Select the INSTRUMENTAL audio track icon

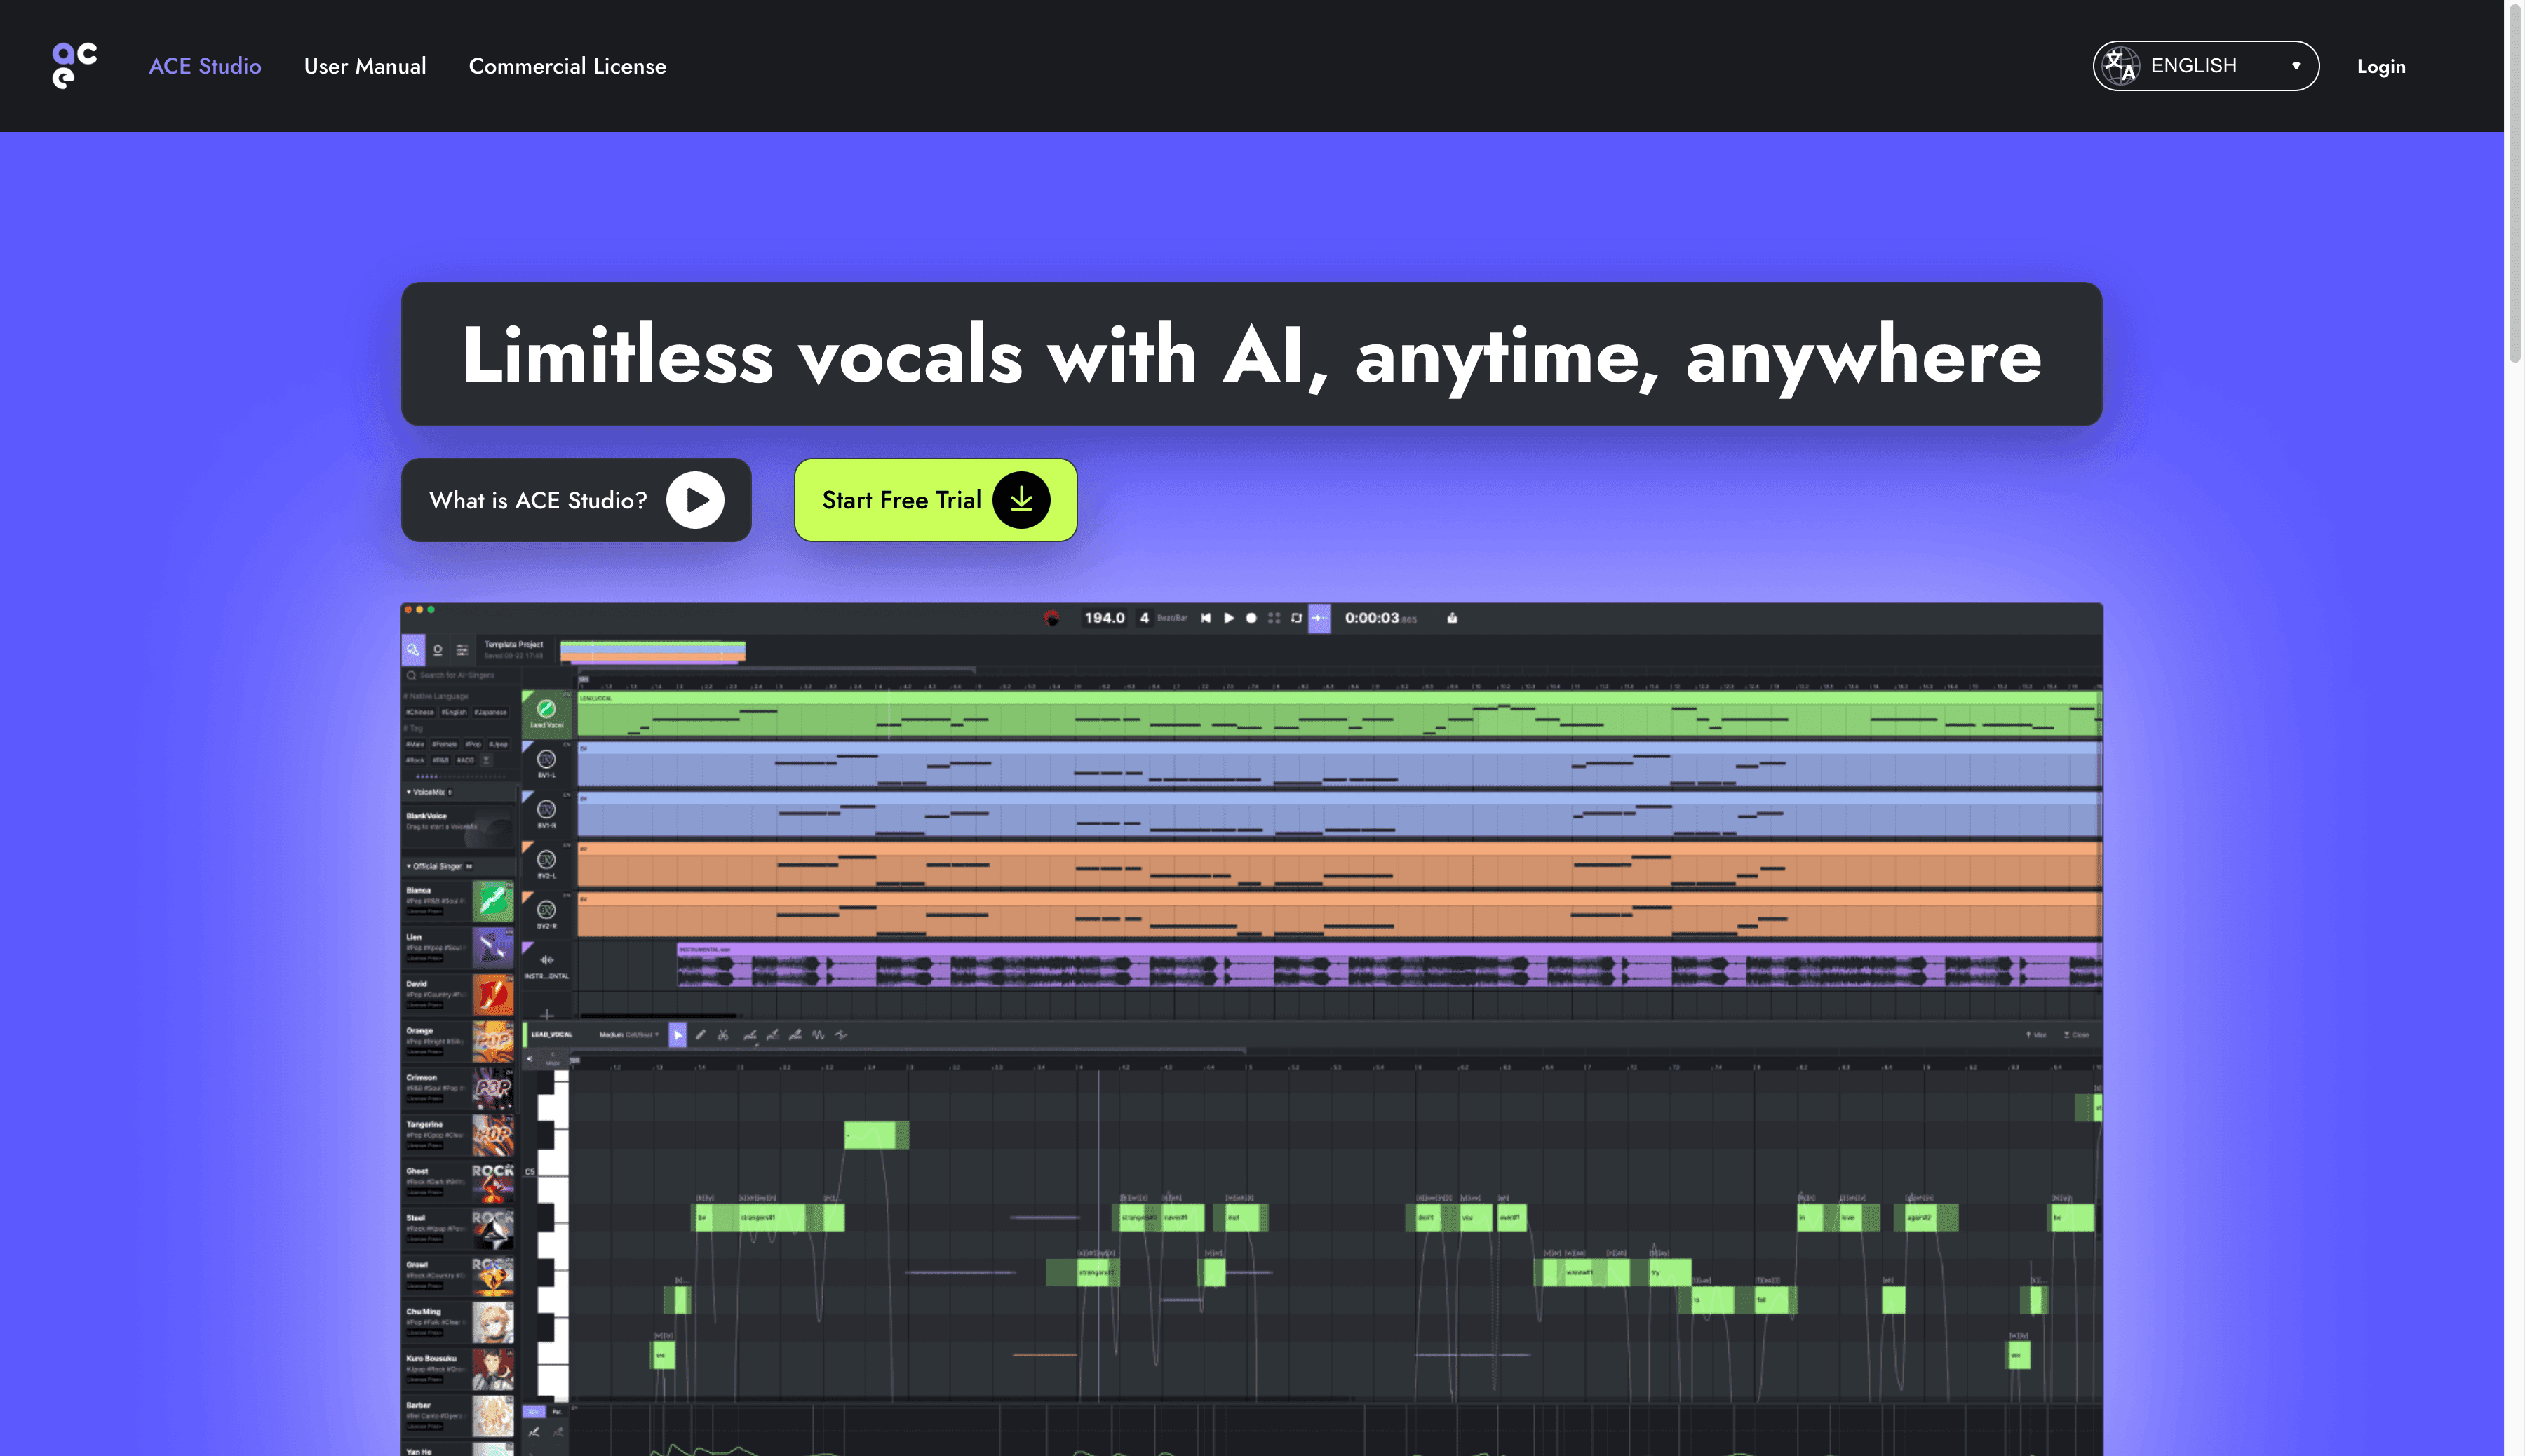546,960
